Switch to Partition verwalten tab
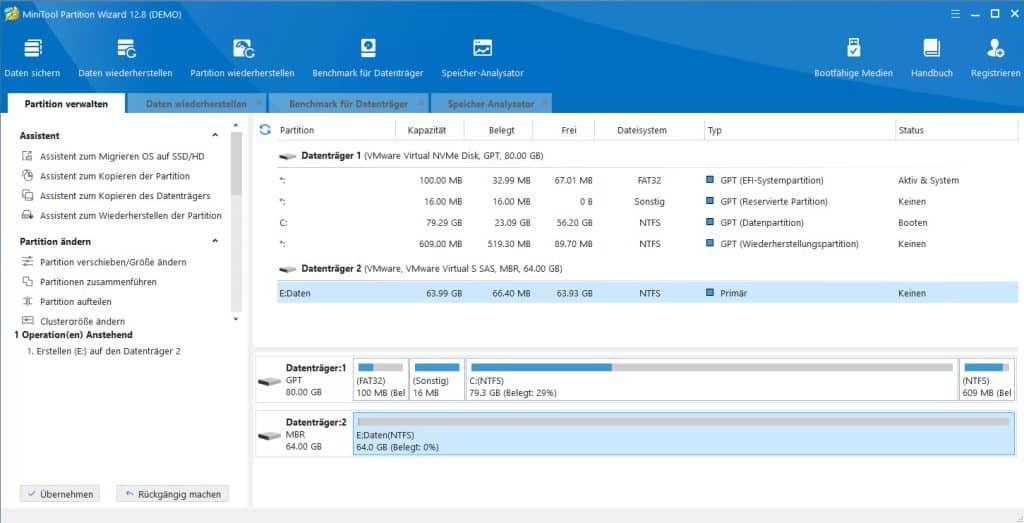1024x523 pixels. coord(66,104)
